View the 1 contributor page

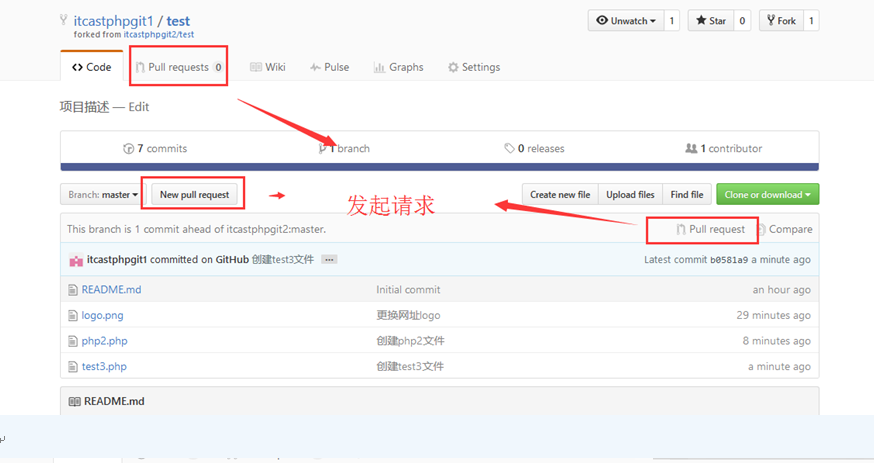tap(724, 148)
